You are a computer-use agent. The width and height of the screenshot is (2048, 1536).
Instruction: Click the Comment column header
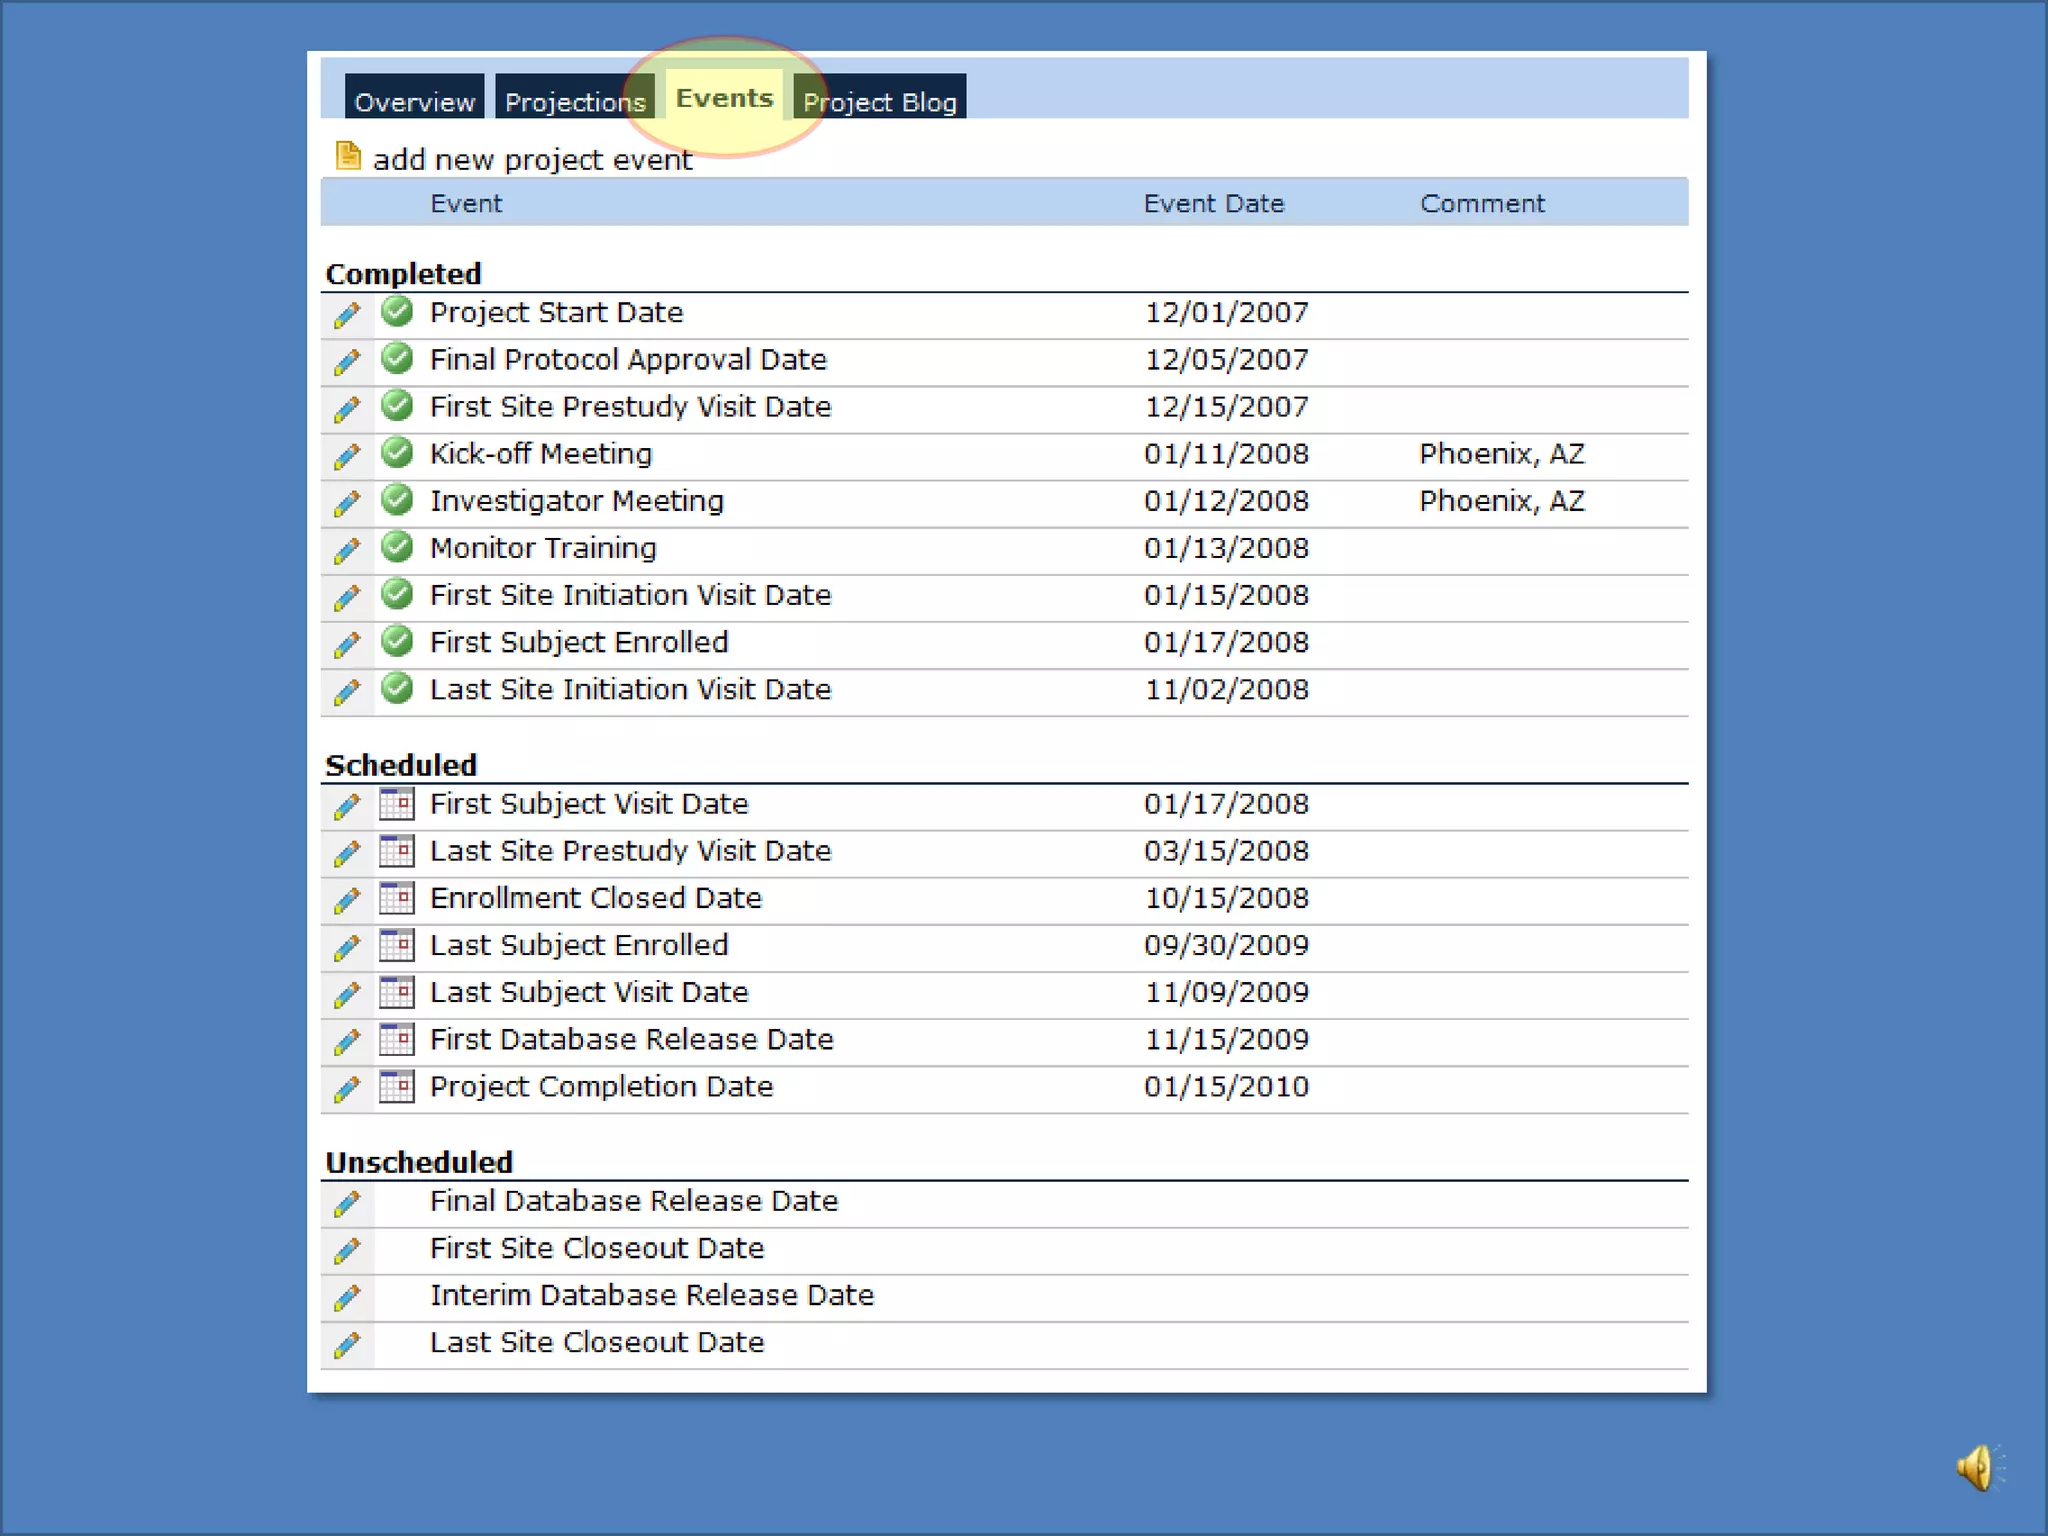[x=1482, y=203]
